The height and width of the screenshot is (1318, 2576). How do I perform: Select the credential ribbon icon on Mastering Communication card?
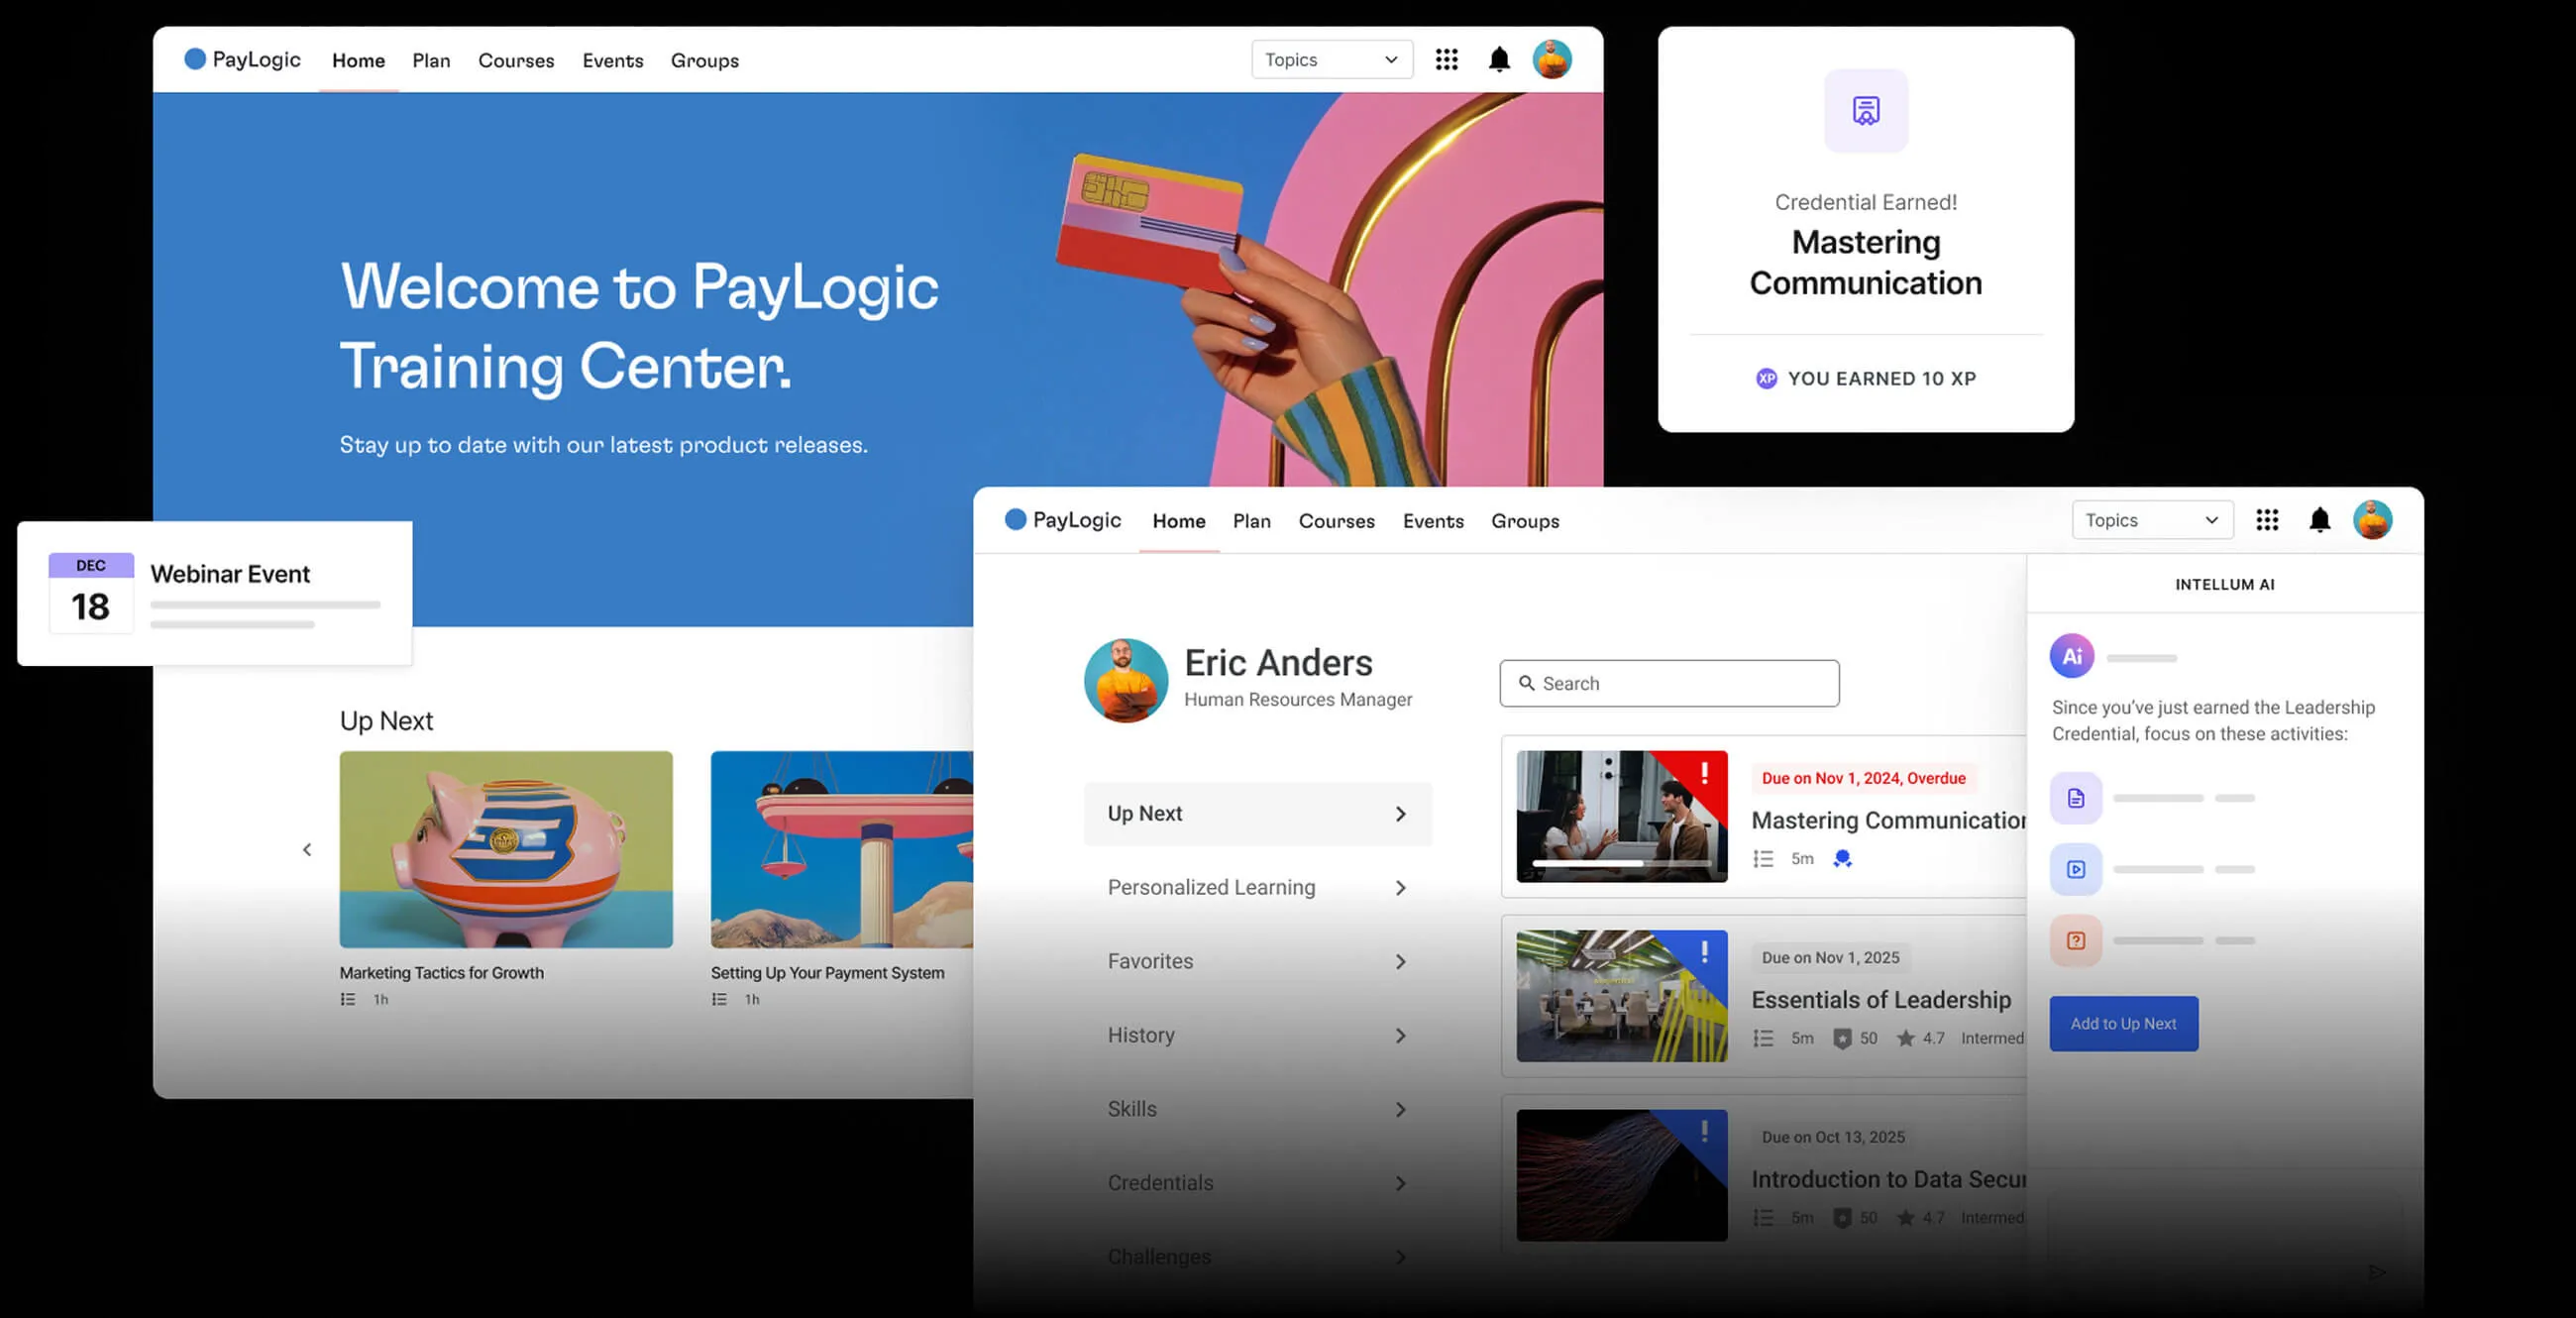click(1843, 858)
